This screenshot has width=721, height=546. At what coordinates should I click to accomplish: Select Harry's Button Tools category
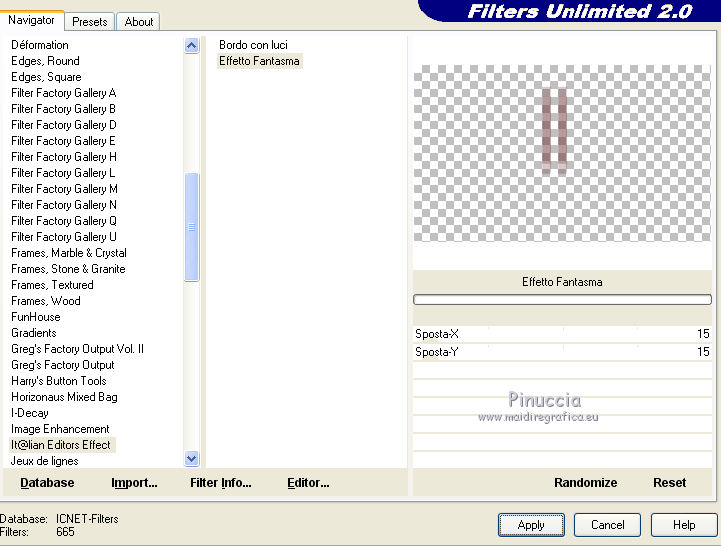coord(58,381)
